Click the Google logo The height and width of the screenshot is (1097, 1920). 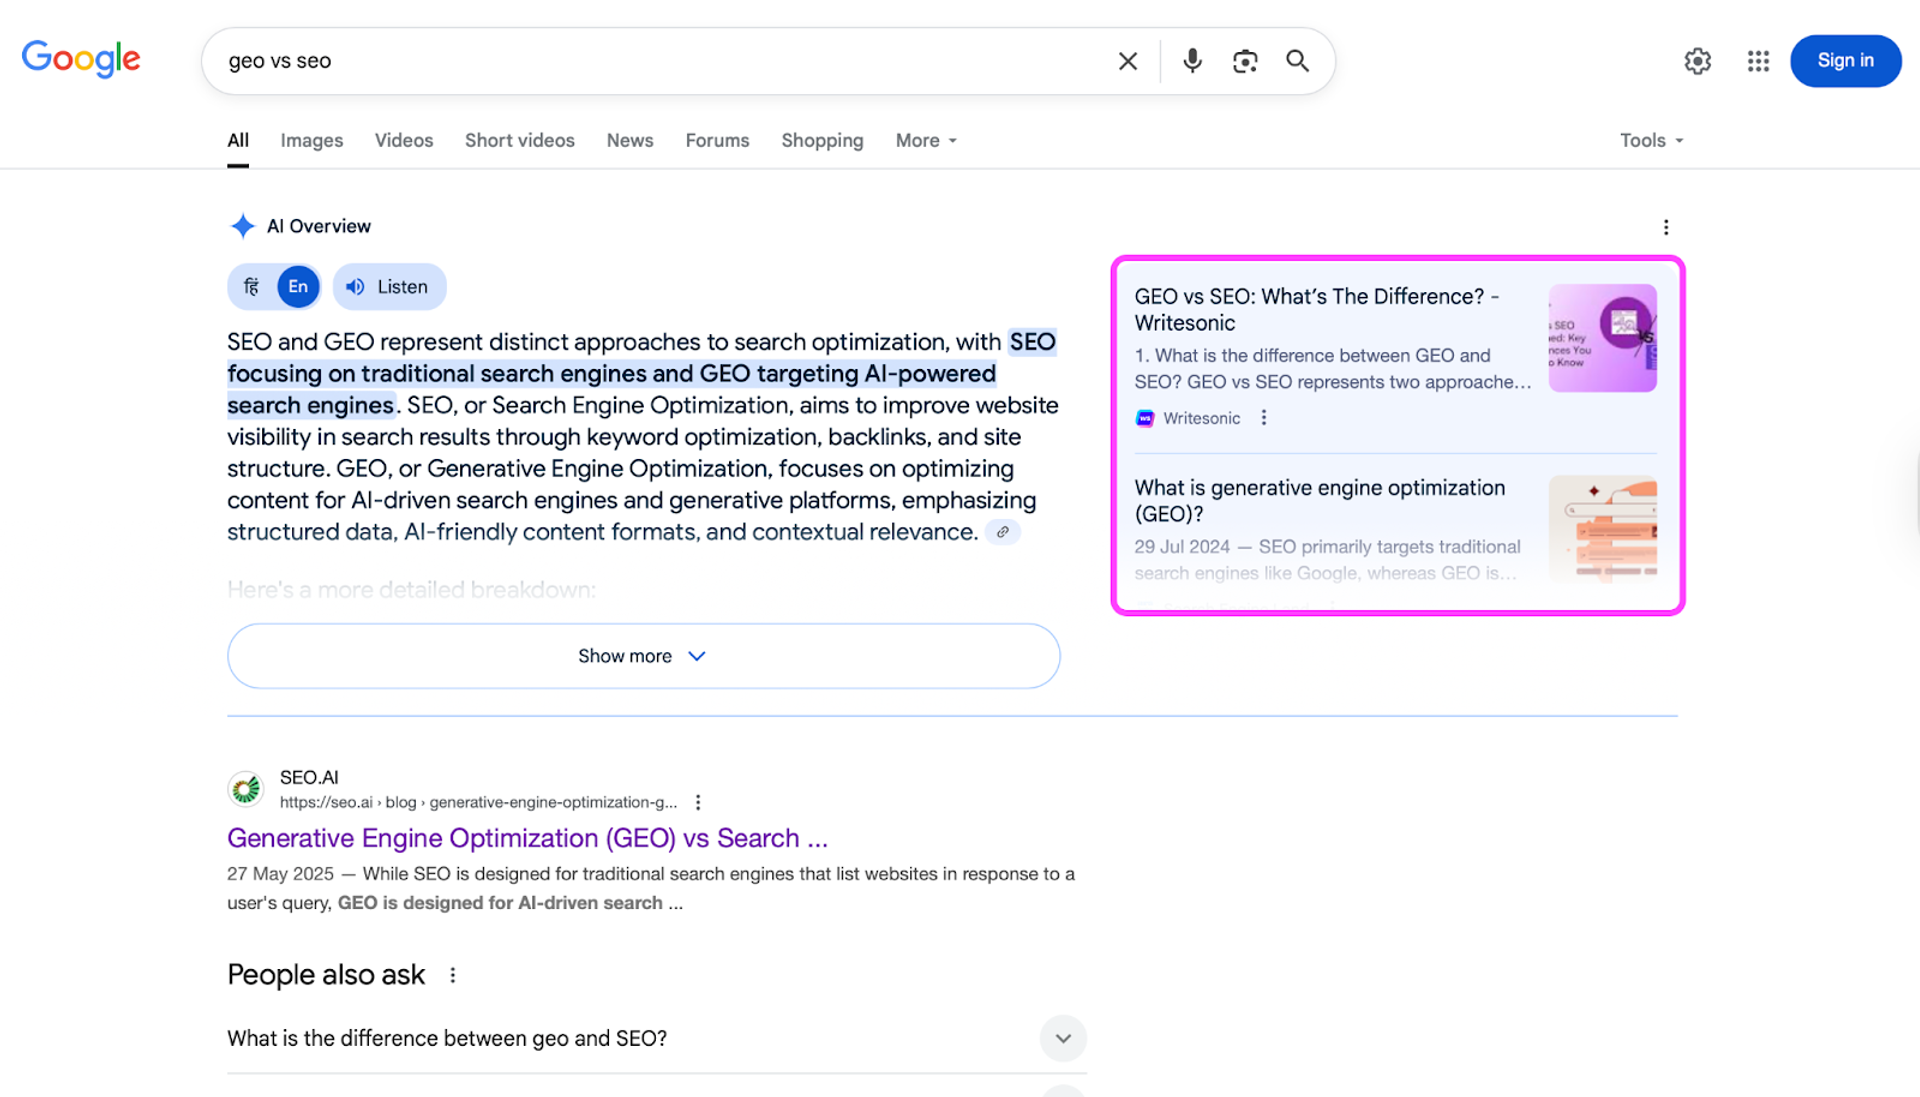[81, 60]
